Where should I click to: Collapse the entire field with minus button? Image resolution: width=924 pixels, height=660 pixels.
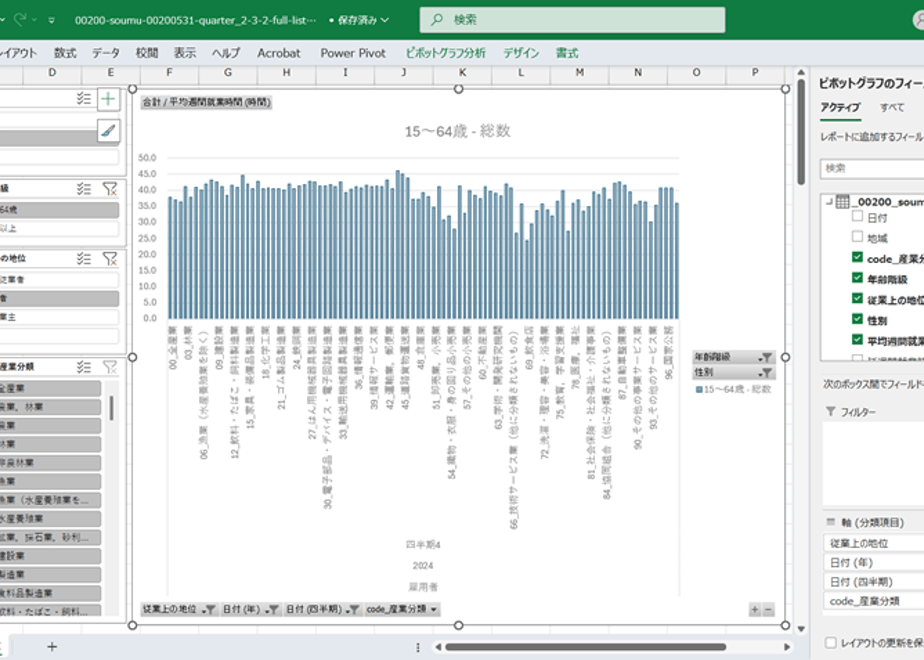[x=768, y=610]
